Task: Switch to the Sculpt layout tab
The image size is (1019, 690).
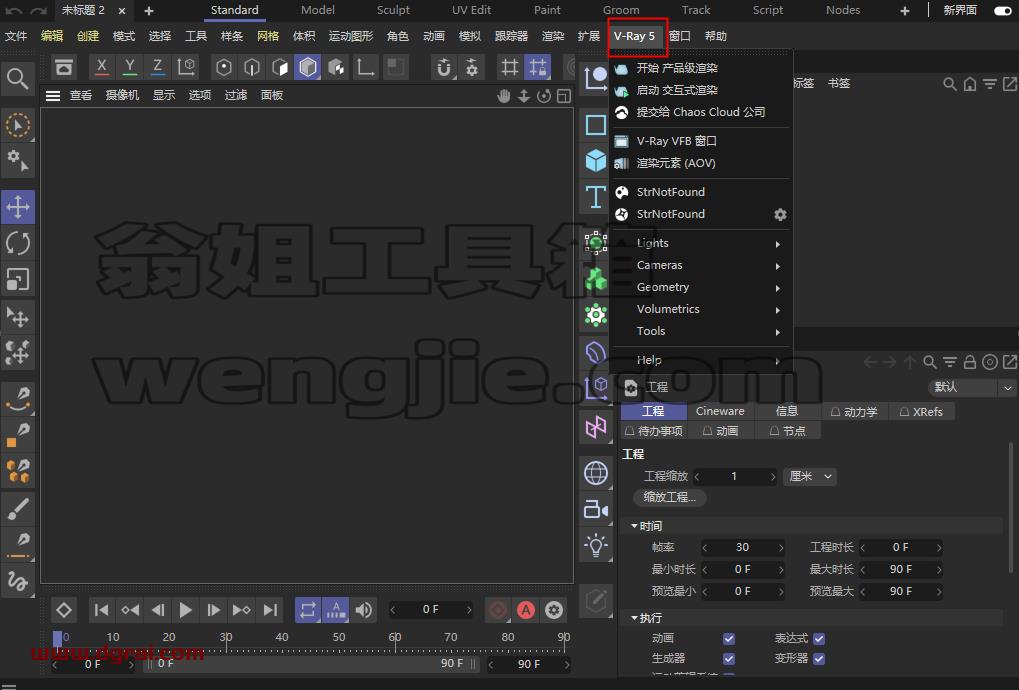Action: tap(393, 10)
